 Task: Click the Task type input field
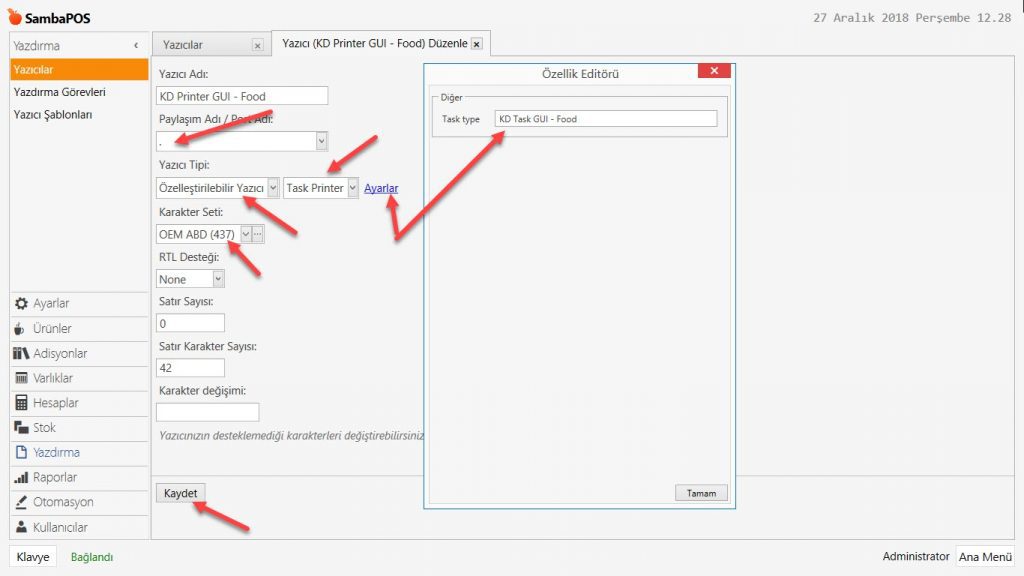click(x=606, y=119)
